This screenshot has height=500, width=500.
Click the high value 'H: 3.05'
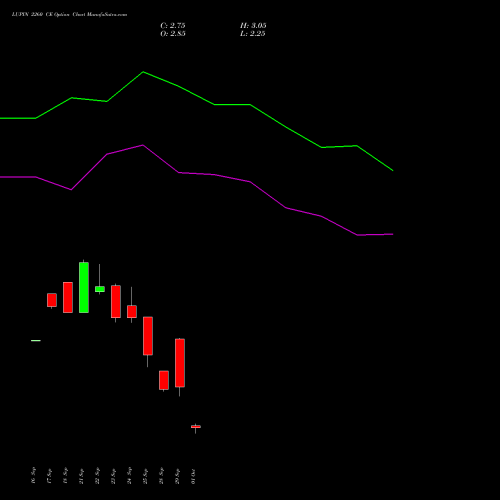pyautogui.click(x=253, y=26)
